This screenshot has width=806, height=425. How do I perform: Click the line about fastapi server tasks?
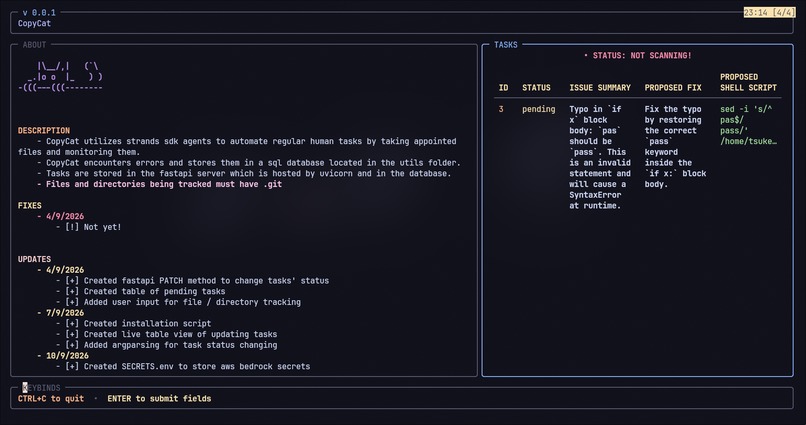244,174
